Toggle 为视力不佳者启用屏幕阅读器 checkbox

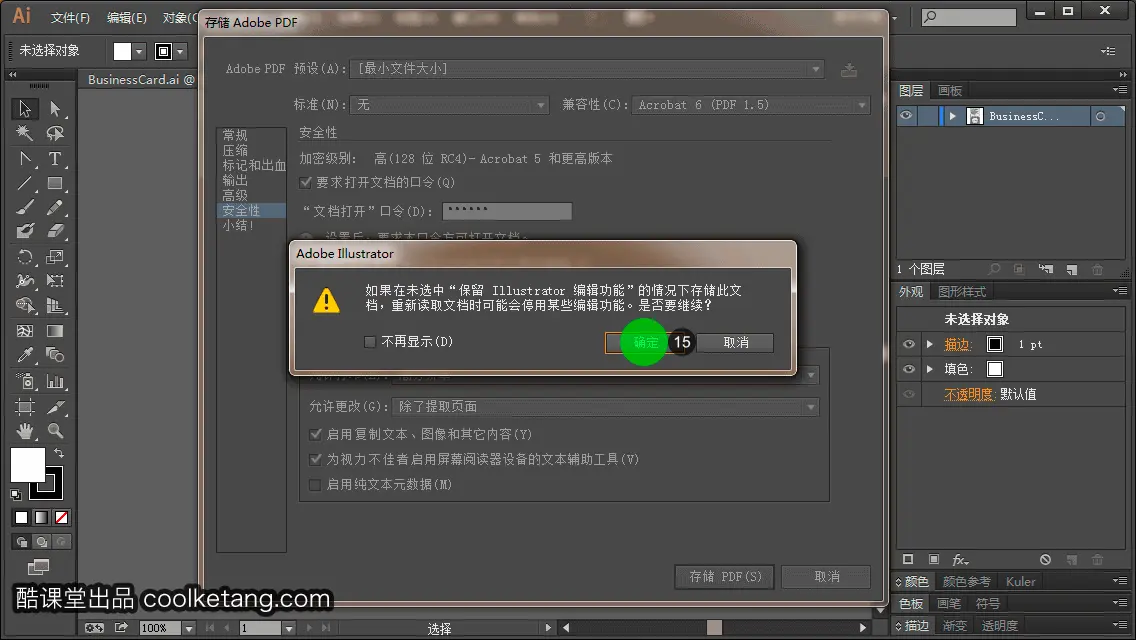(315, 460)
